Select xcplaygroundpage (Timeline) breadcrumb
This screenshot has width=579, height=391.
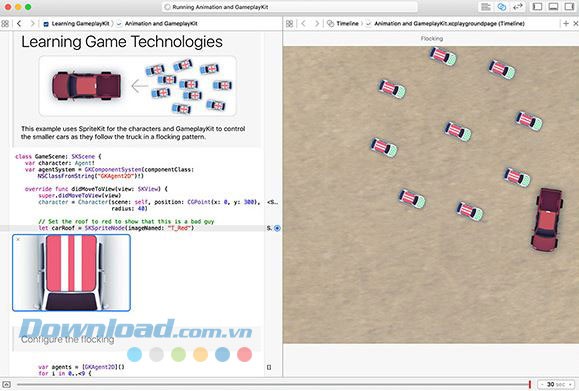point(449,24)
